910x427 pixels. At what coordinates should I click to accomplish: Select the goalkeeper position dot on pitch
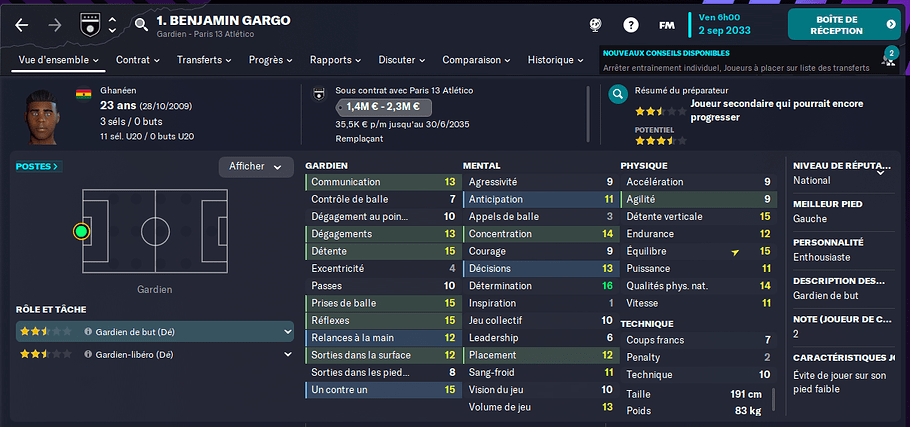82,232
